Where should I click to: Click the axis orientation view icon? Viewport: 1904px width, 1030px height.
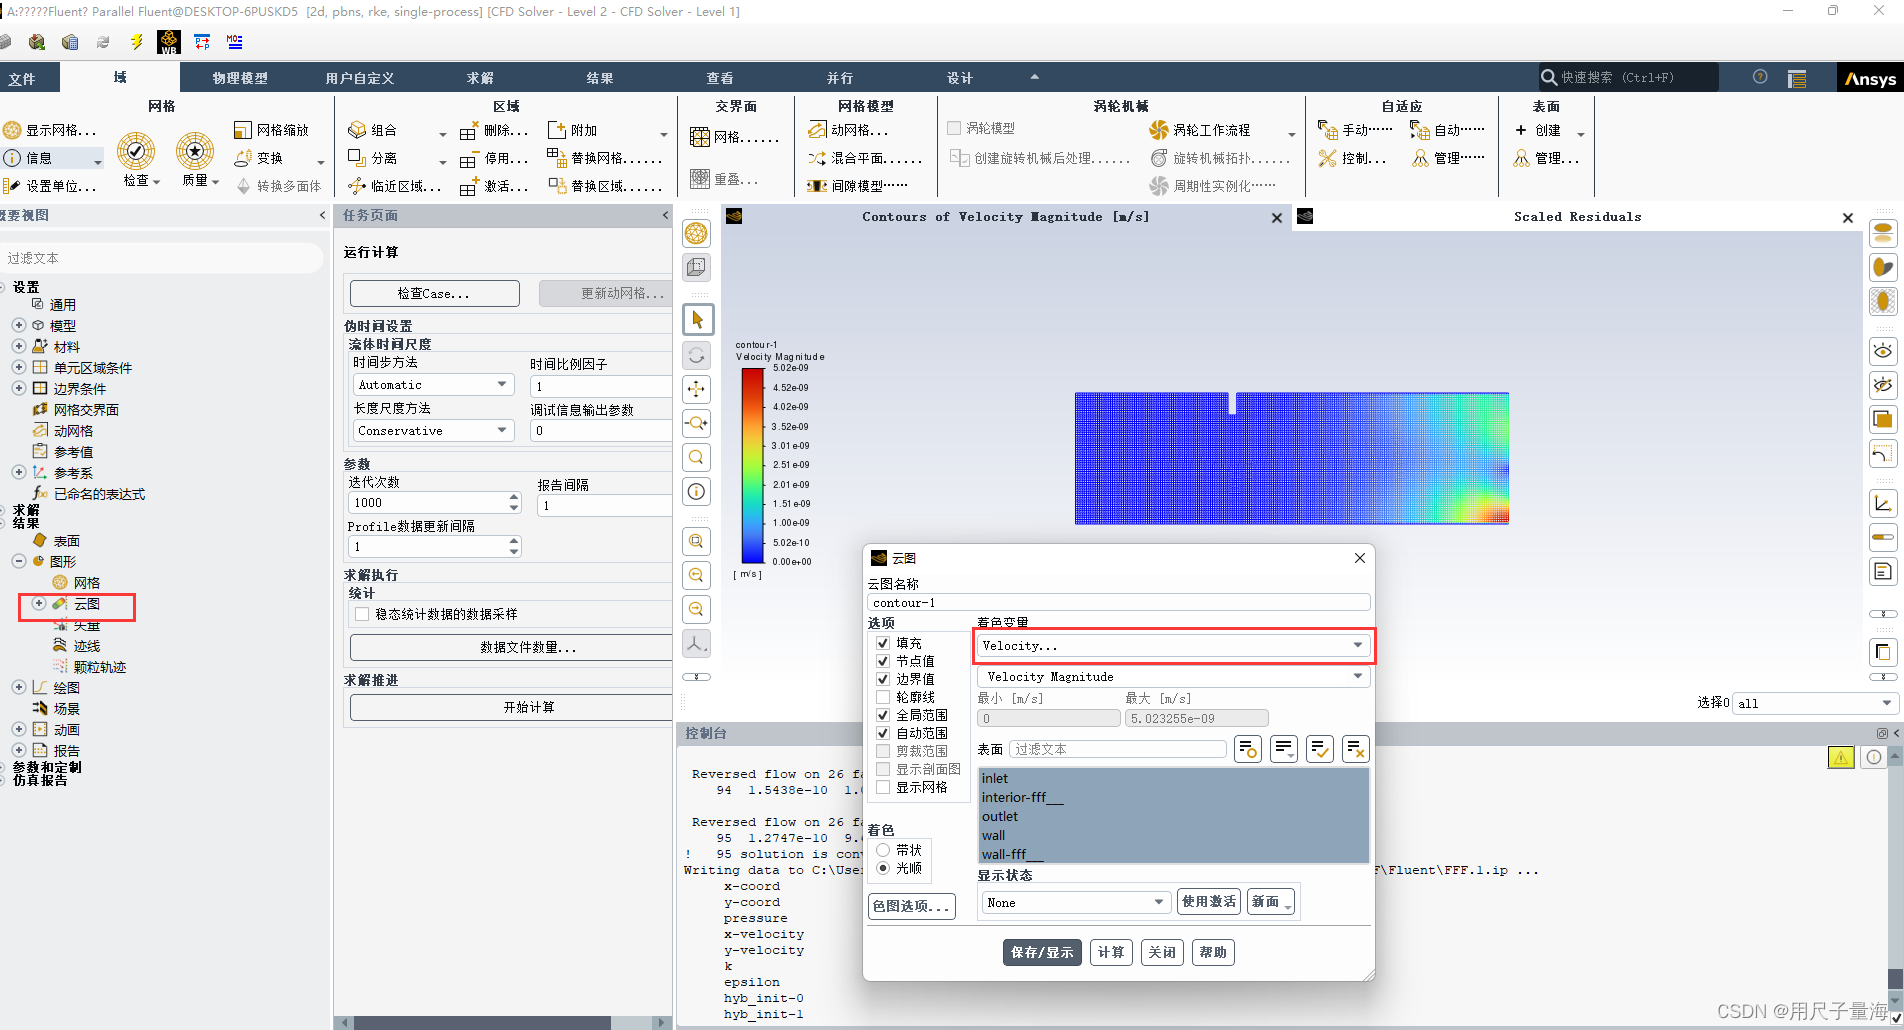click(697, 643)
